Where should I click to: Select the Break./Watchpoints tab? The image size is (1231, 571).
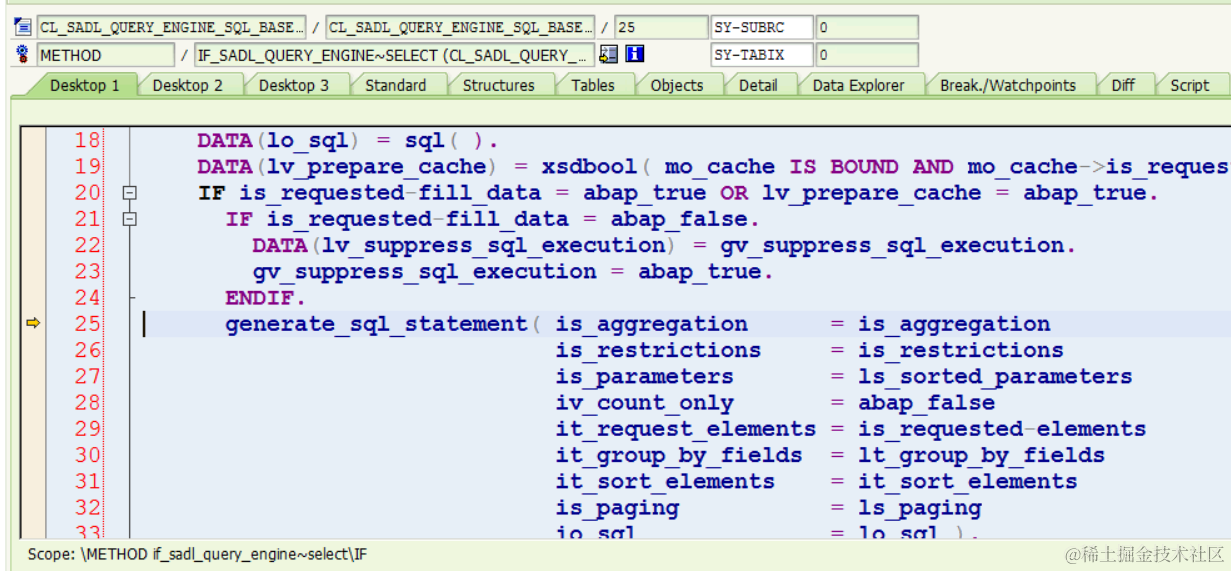coord(1008,85)
